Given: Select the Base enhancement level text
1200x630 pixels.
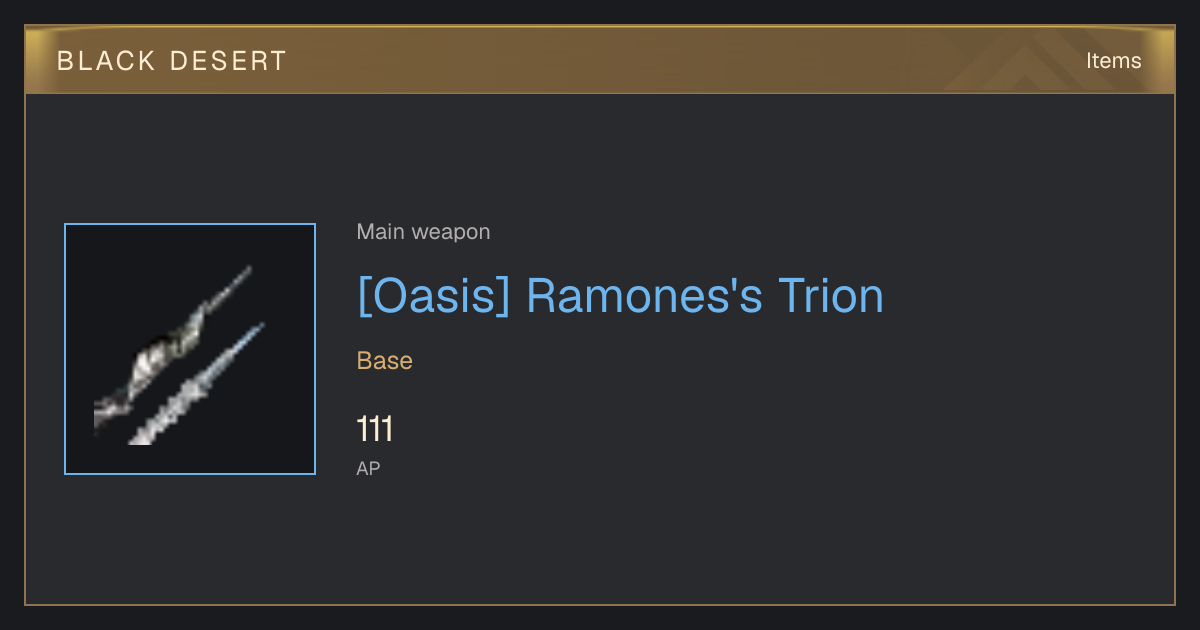Looking at the screenshot, I should point(385,361).
